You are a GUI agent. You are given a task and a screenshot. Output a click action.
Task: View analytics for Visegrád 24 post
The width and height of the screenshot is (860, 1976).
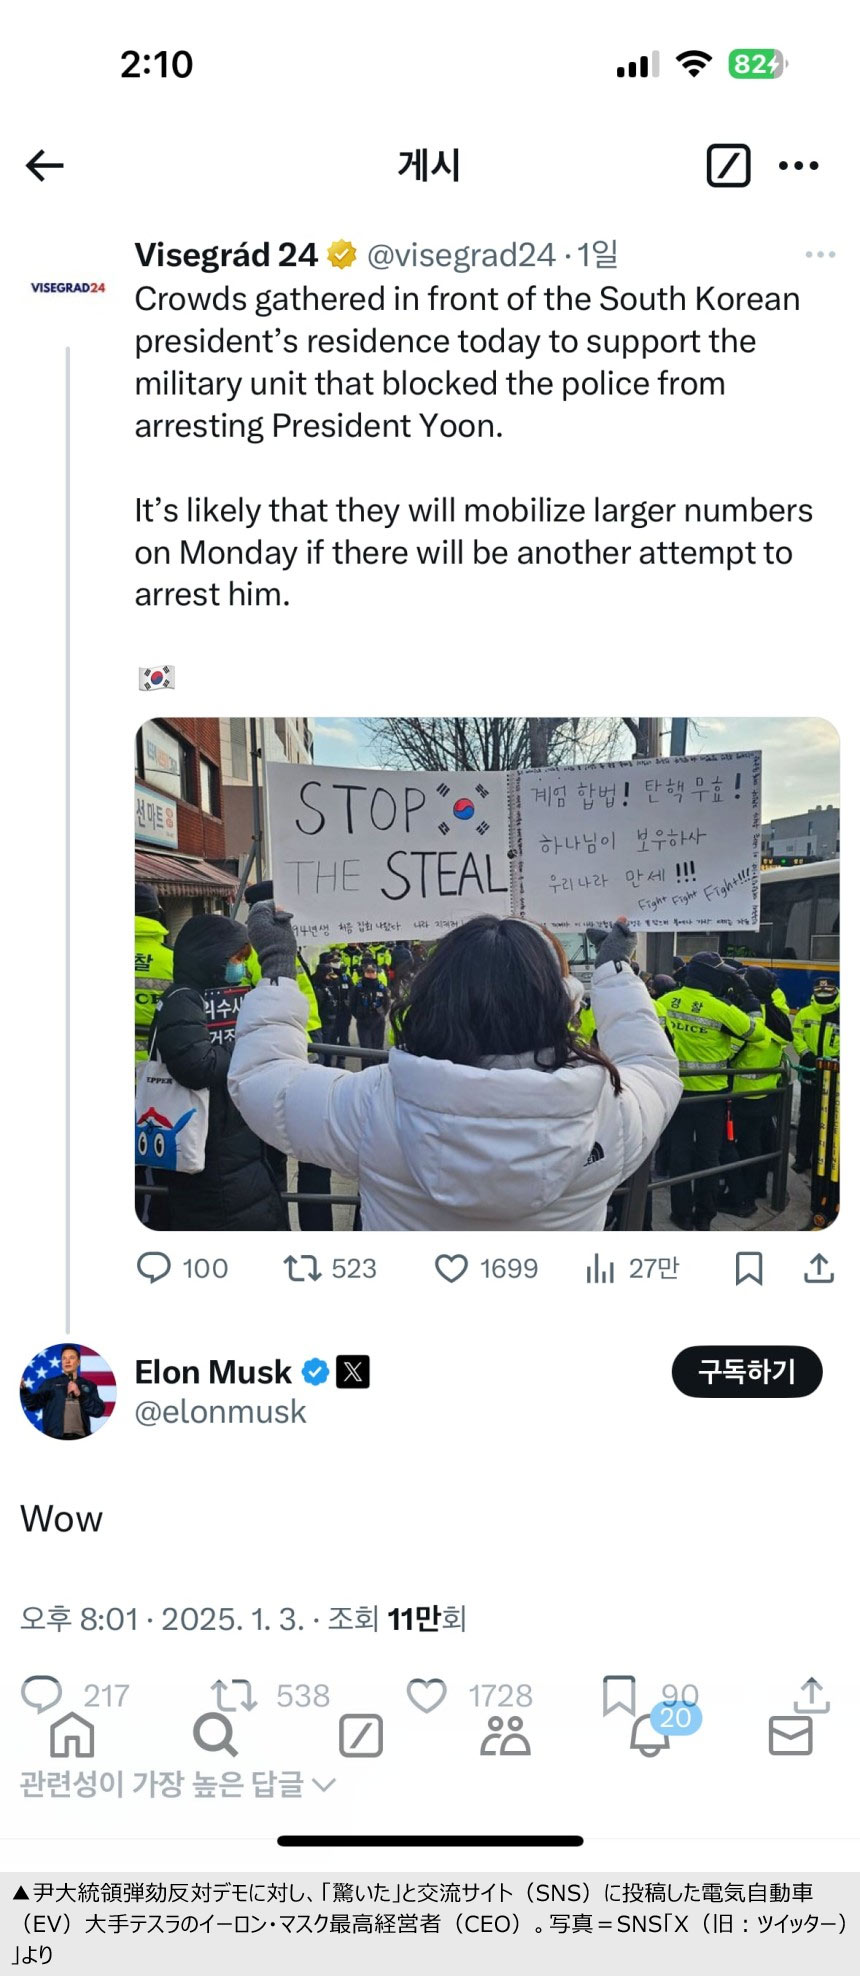tap(601, 1268)
